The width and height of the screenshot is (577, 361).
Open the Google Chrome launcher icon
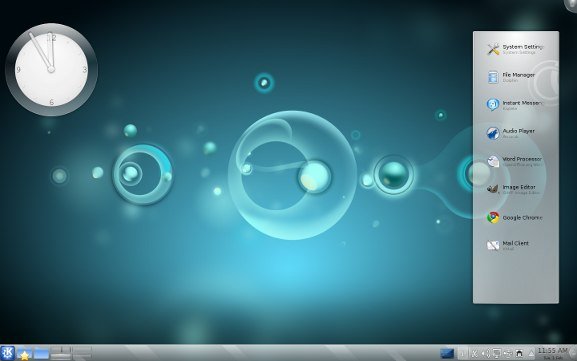click(x=493, y=217)
